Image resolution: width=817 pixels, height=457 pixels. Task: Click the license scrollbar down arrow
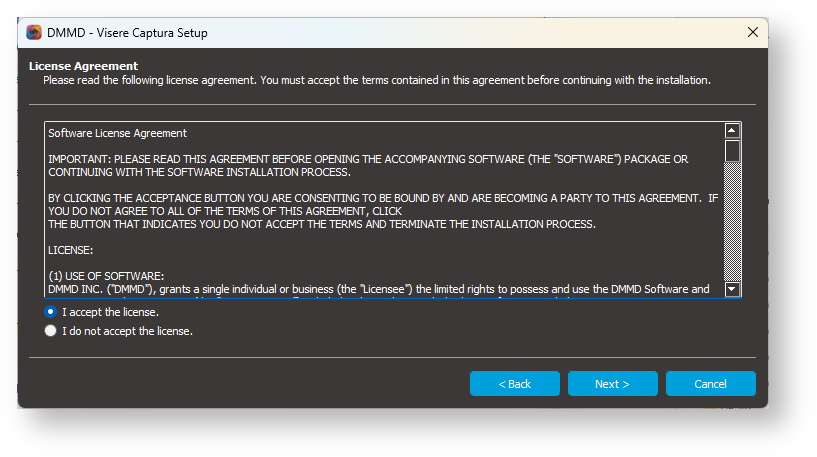tap(732, 289)
